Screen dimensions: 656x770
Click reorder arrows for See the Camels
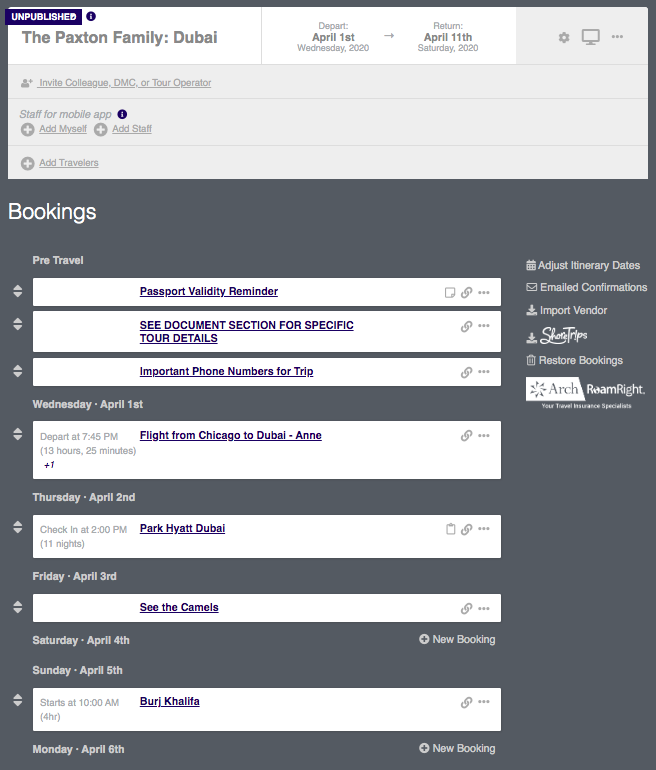18,607
